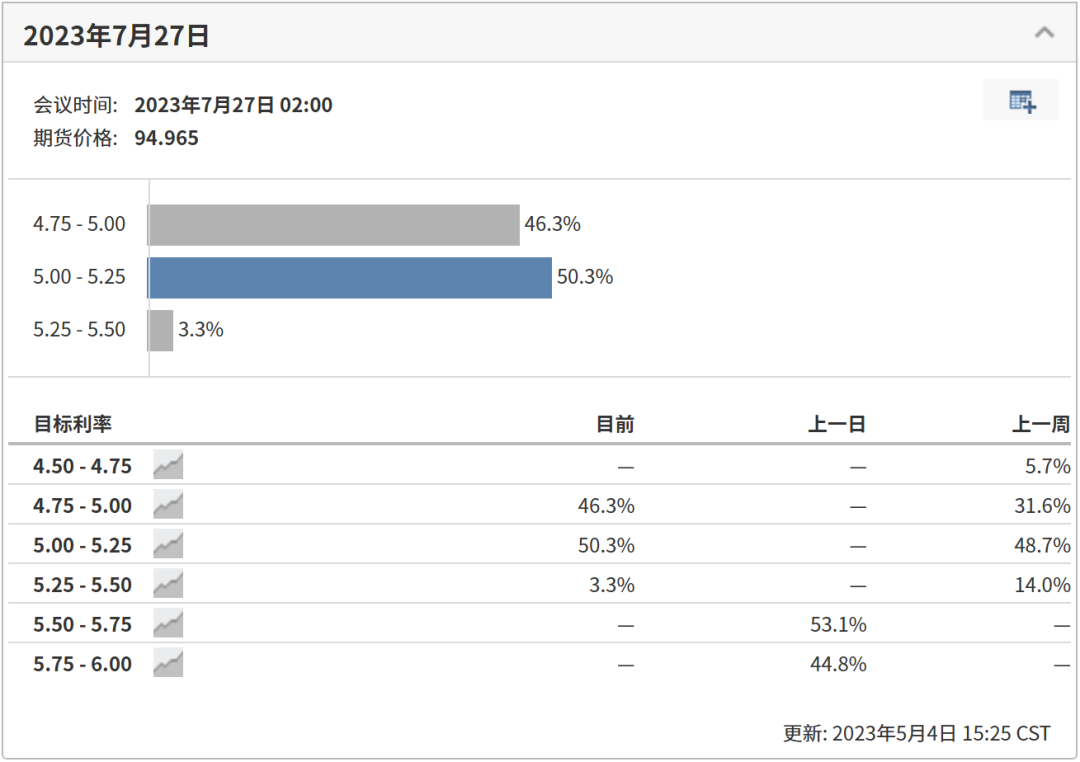The image size is (1080, 762).
Task: Click the 53.1% previous-day value
Action: coord(838,624)
